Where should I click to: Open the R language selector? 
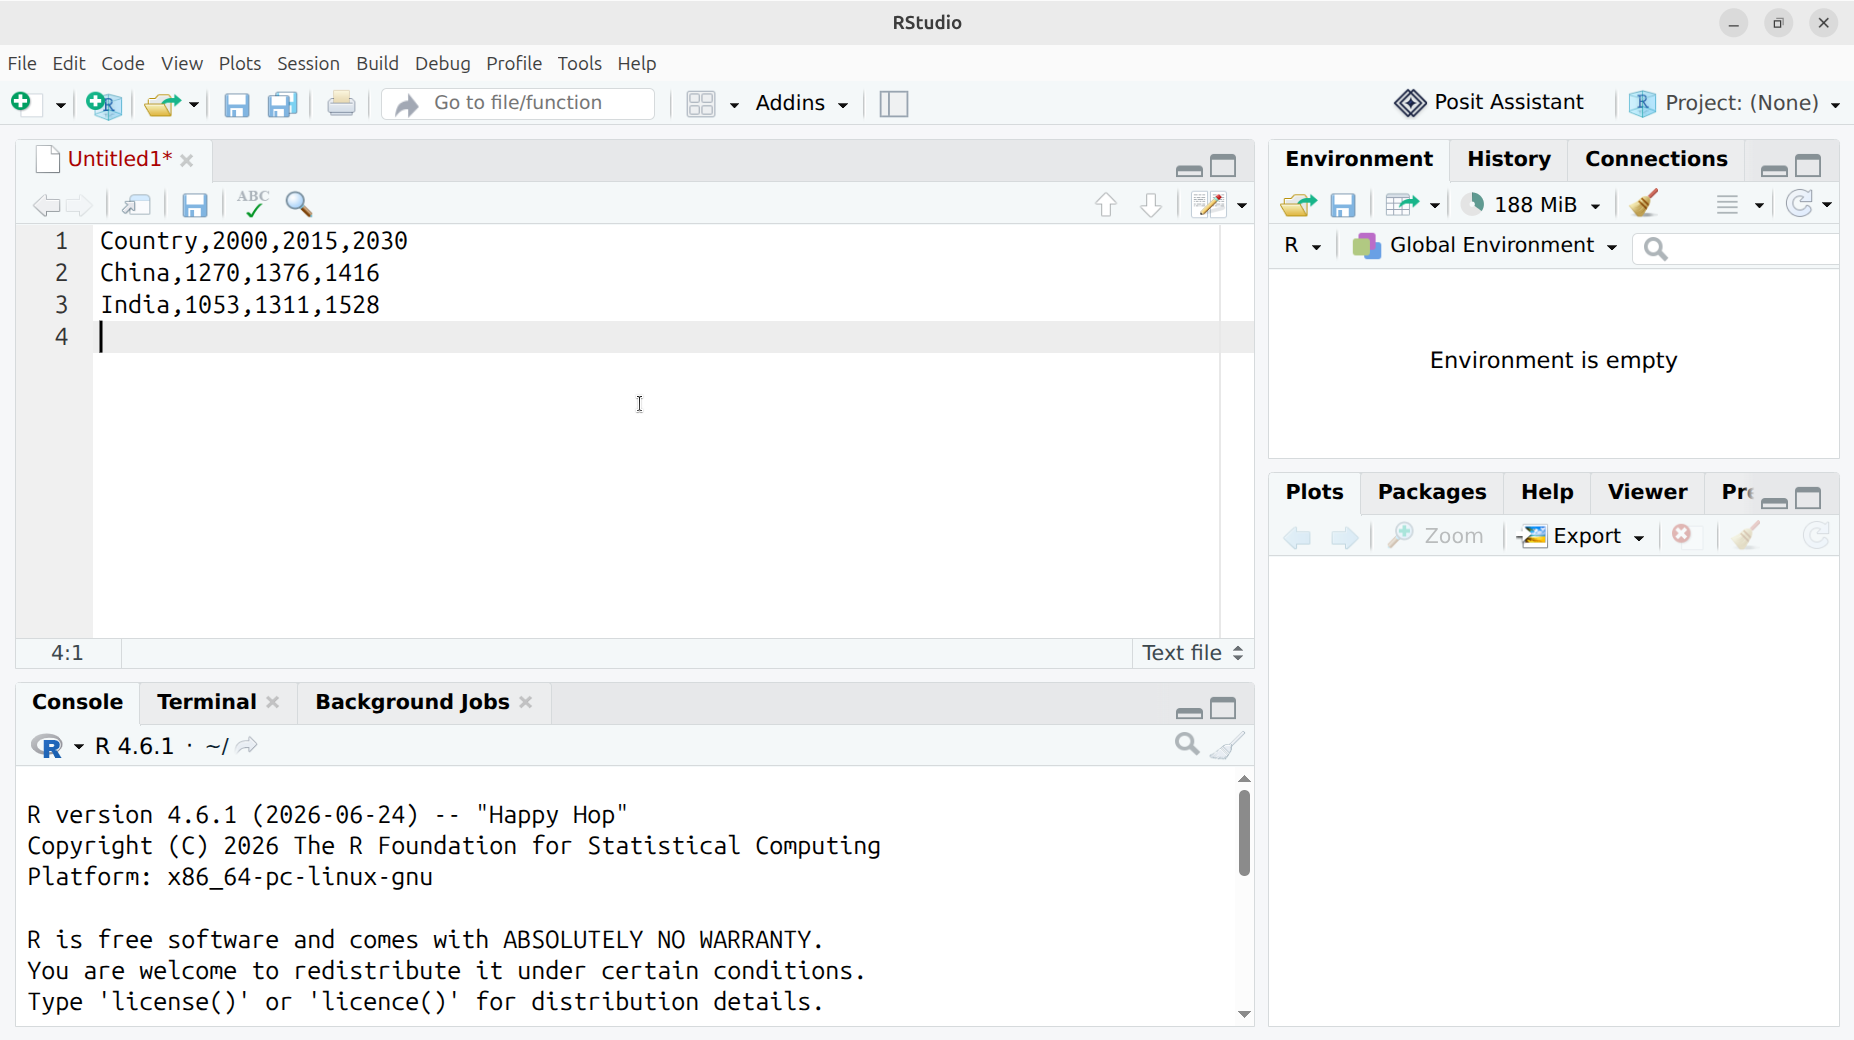[1303, 246]
